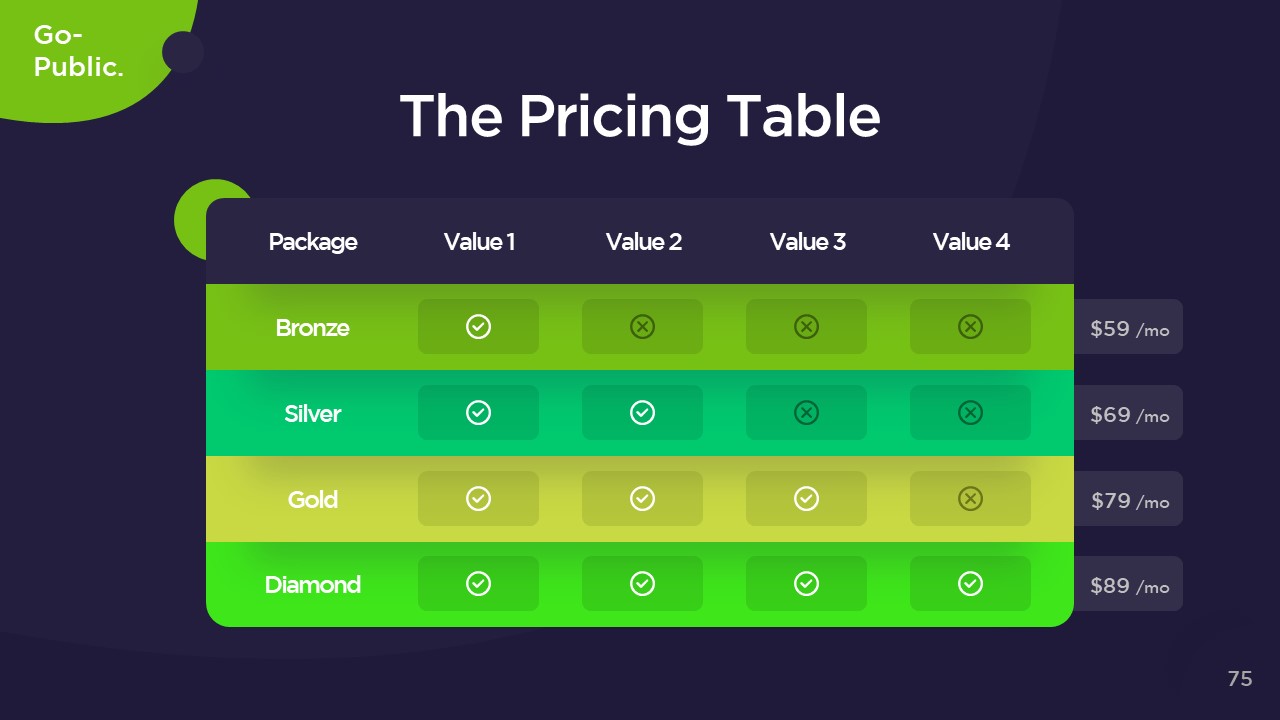
Task: Click the $79 /mo price tag
Action: point(1129,500)
